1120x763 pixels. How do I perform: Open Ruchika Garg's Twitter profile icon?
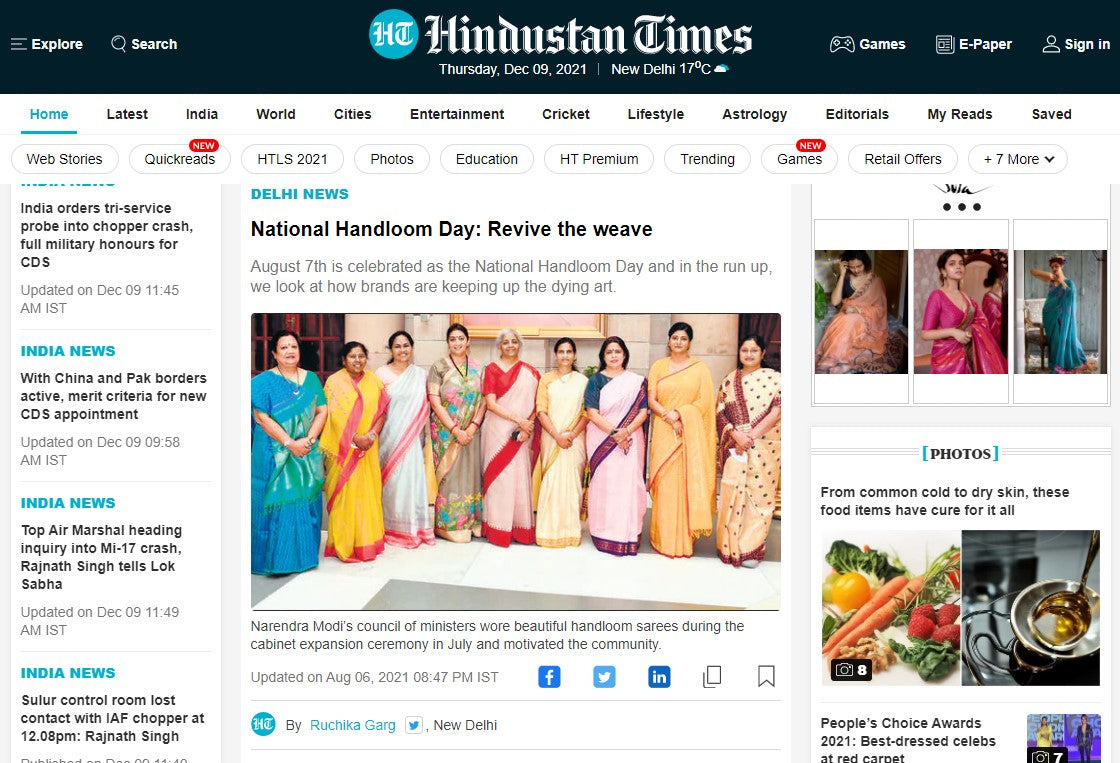[x=414, y=725]
